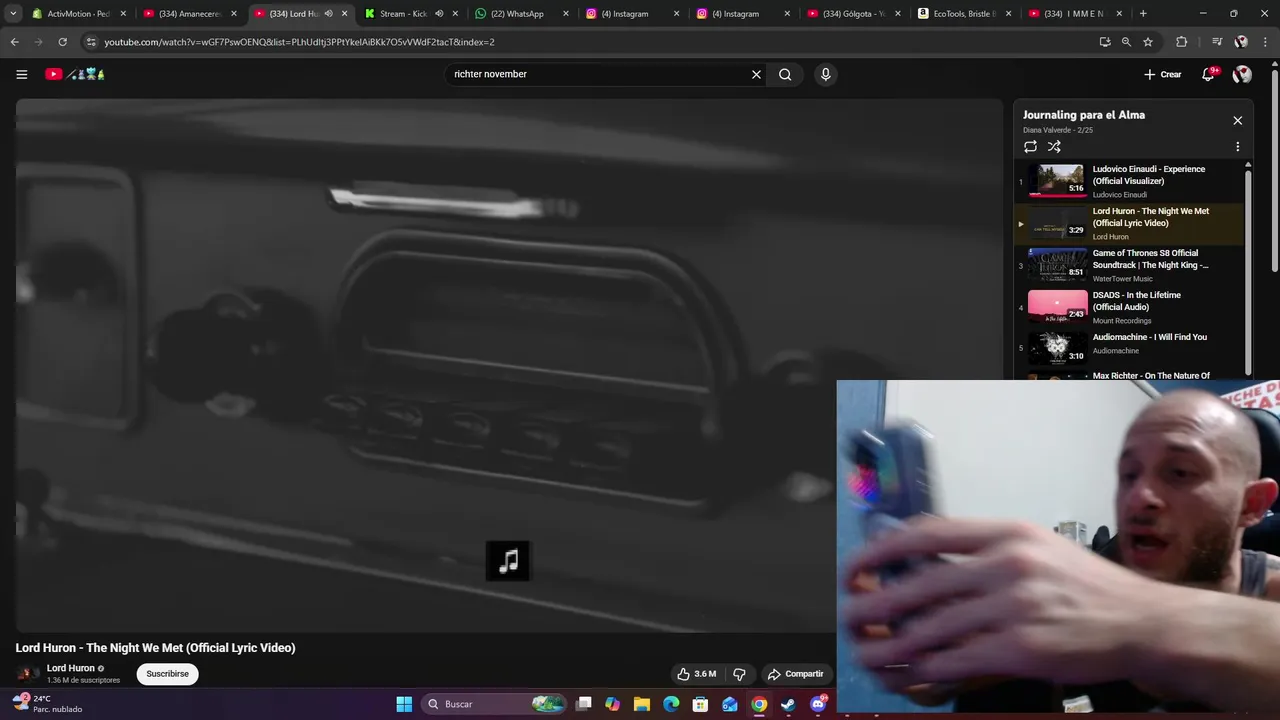The height and width of the screenshot is (720, 1280).
Task: Play Game of Thrones S8 soundtrack thumbnail
Action: (x=1057, y=265)
